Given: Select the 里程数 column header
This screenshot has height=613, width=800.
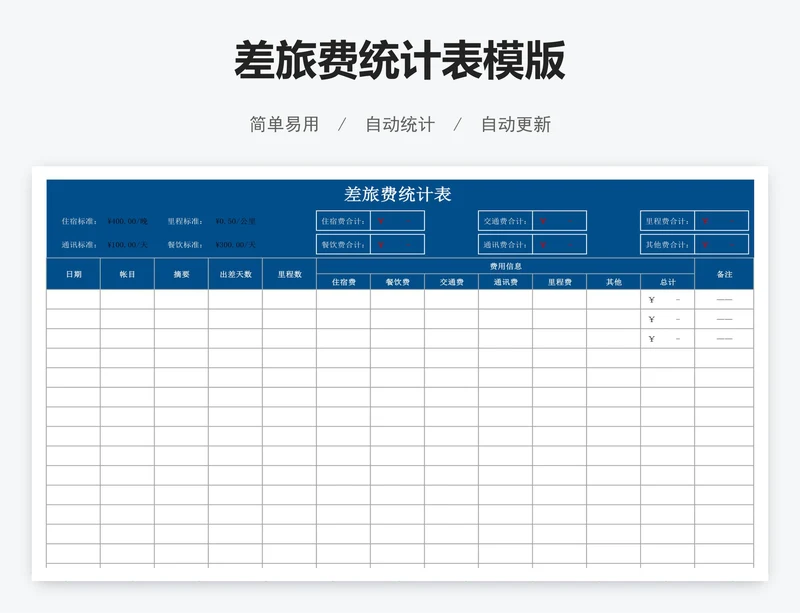Looking at the screenshot, I should 290,274.
